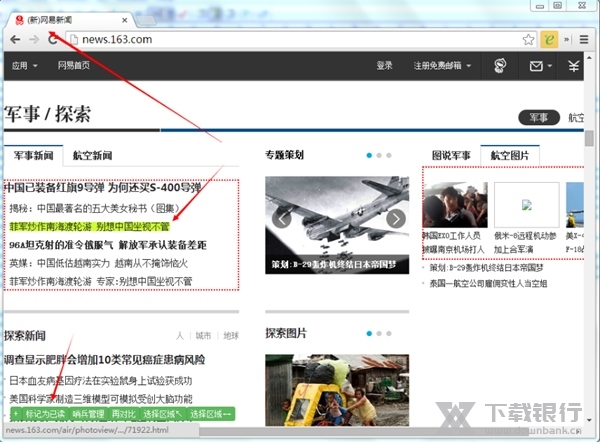Click 选择区域↖ on the green toolbar

coord(163,414)
